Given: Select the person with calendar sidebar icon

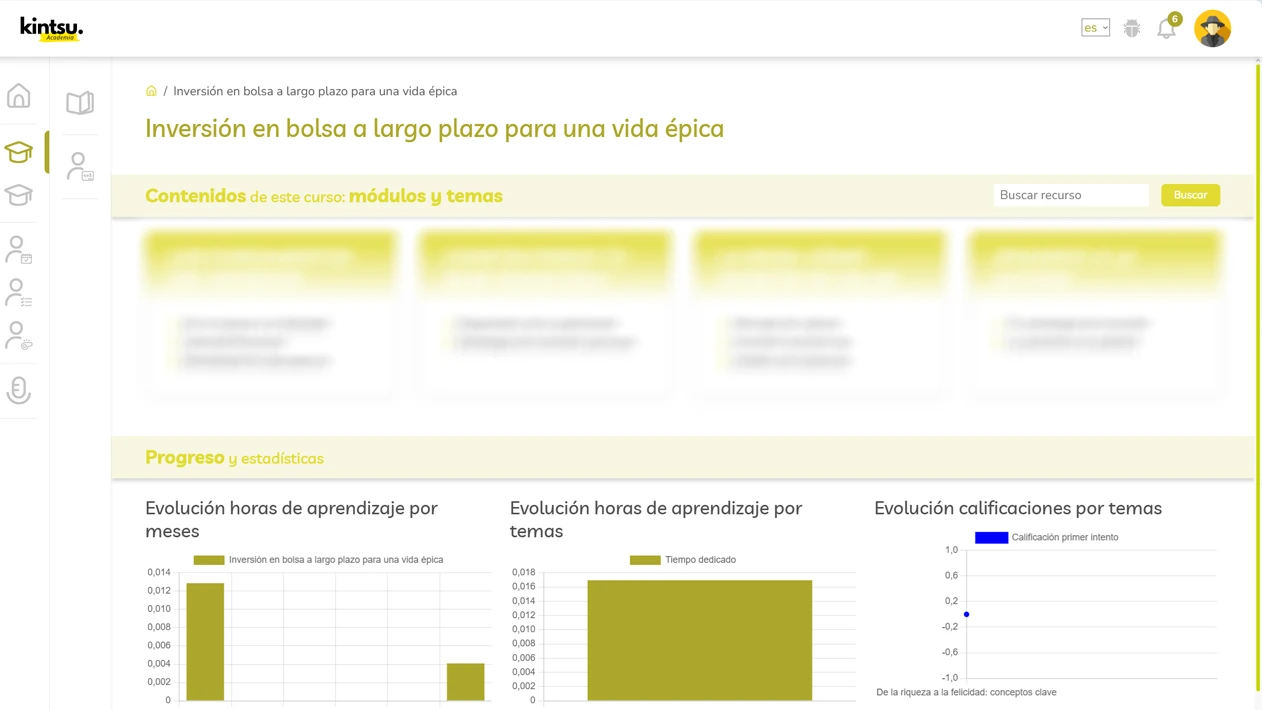Looking at the screenshot, I should [x=18, y=249].
